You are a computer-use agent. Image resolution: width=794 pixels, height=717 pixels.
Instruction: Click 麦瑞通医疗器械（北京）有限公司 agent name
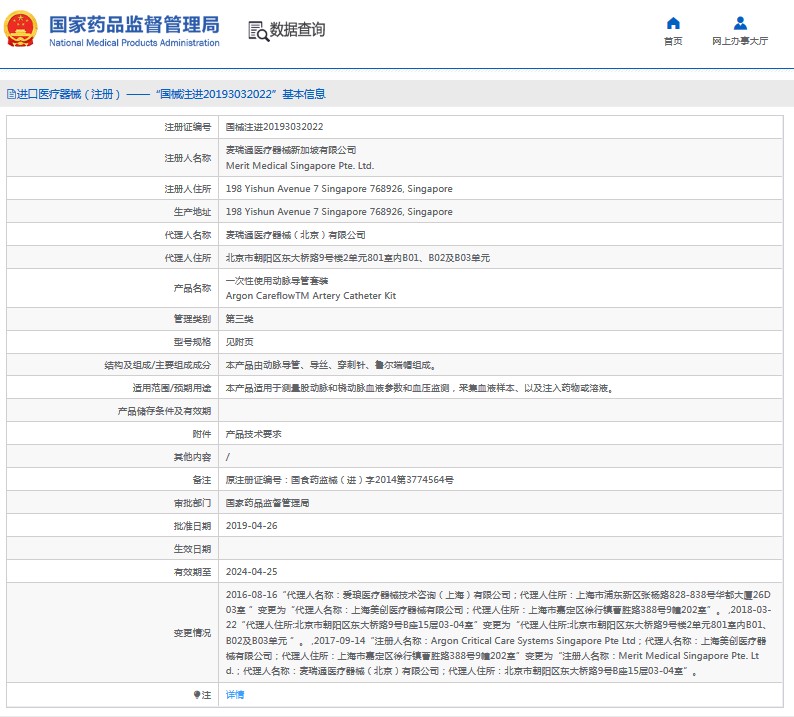[295, 235]
